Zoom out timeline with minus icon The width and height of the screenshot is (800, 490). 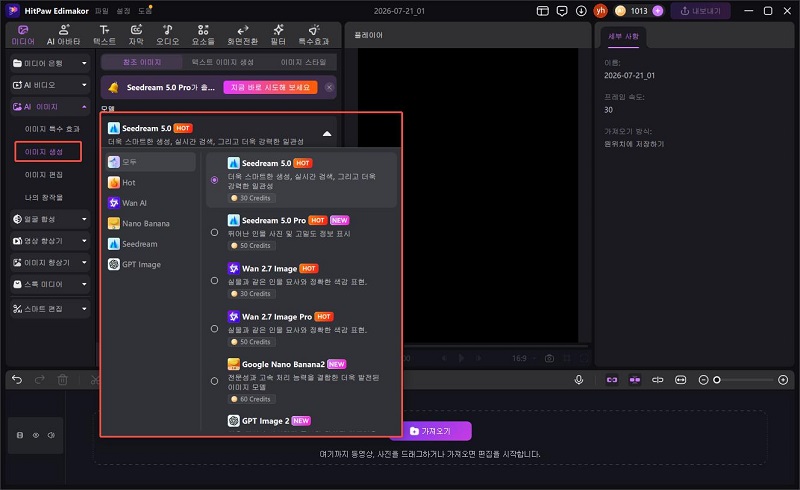point(703,380)
